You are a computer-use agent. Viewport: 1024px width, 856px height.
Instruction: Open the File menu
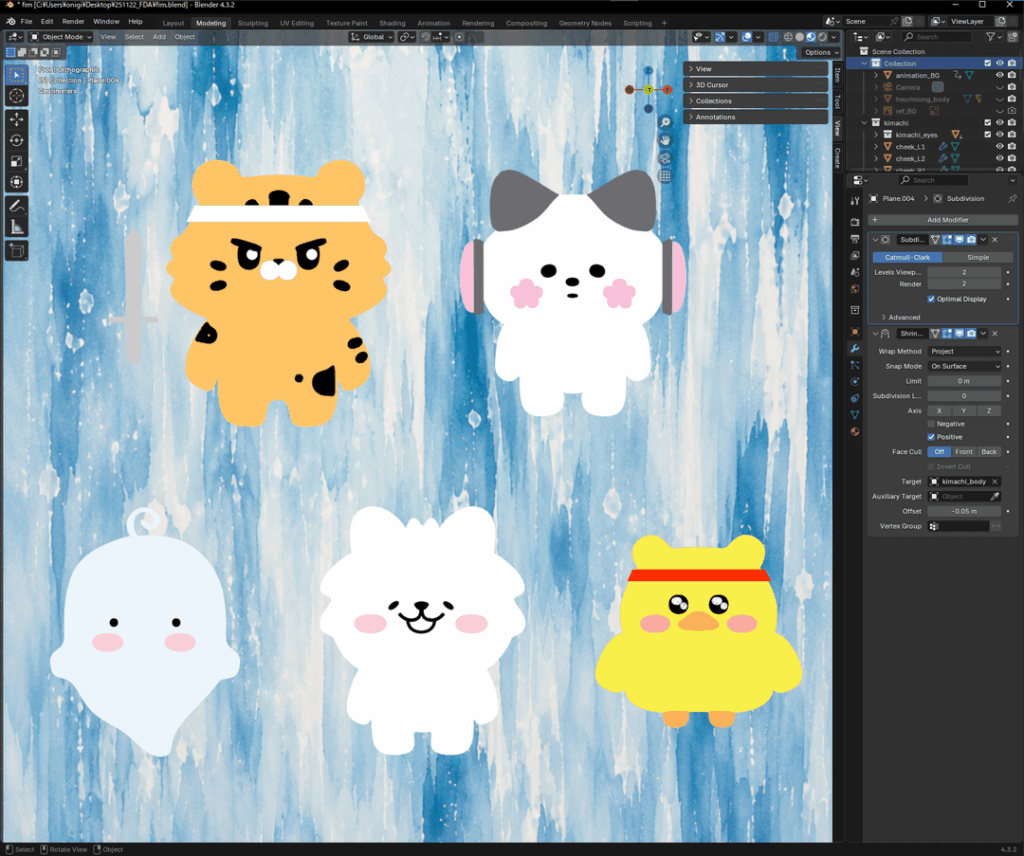(x=26, y=22)
